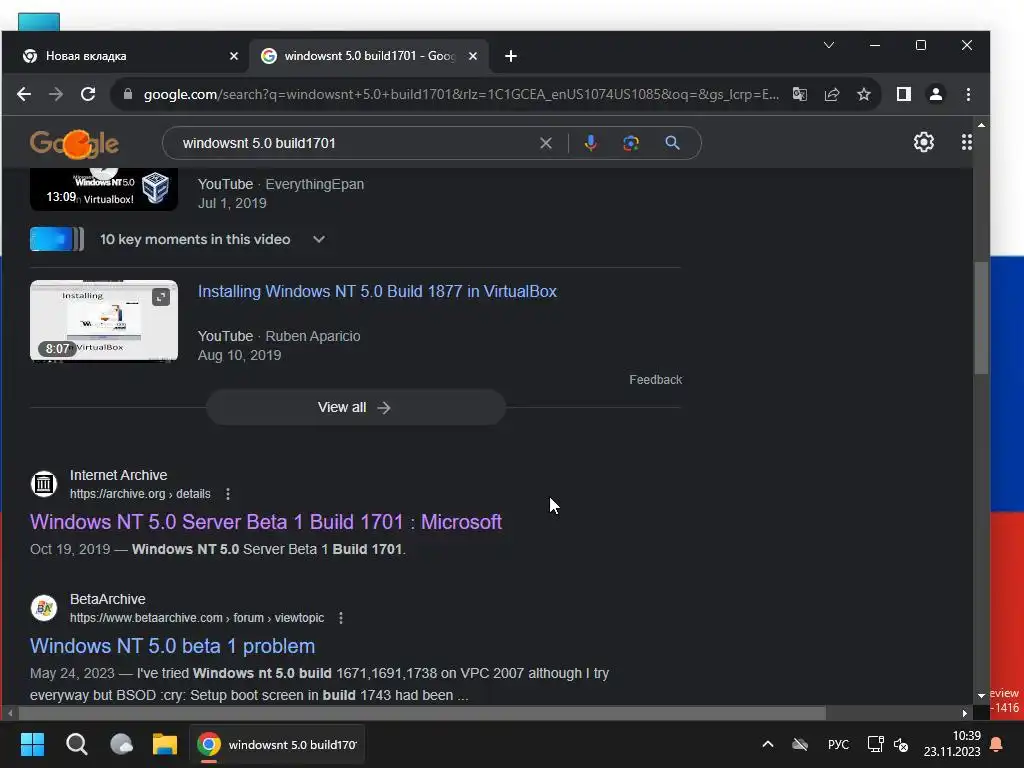Click the browser forward arrow
This screenshot has height=768, width=1024.
pyautogui.click(x=56, y=94)
